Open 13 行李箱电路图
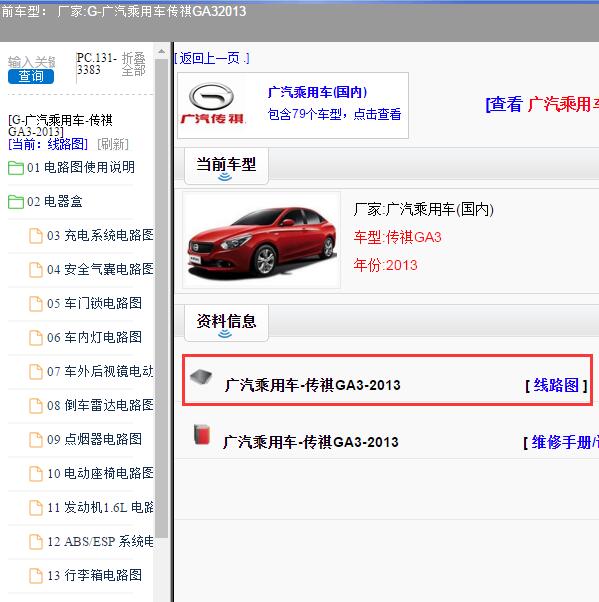This screenshot has width=599, height=602. click(x=94, y=575)
